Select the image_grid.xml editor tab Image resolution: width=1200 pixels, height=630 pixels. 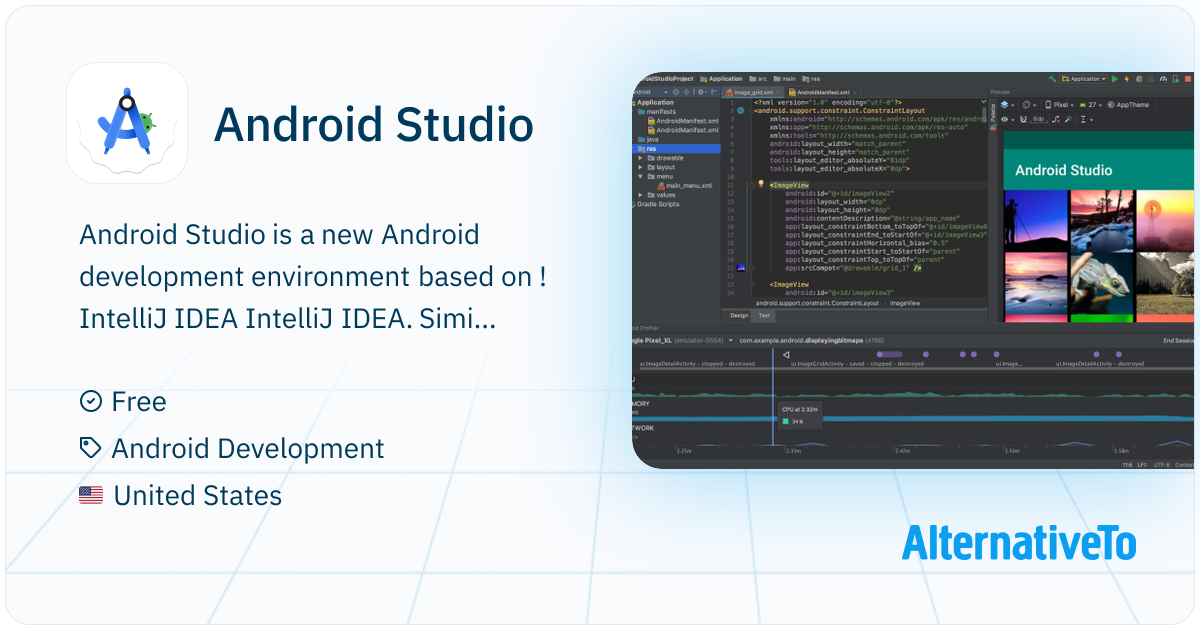pyautogui.click(x=752, y=92)
